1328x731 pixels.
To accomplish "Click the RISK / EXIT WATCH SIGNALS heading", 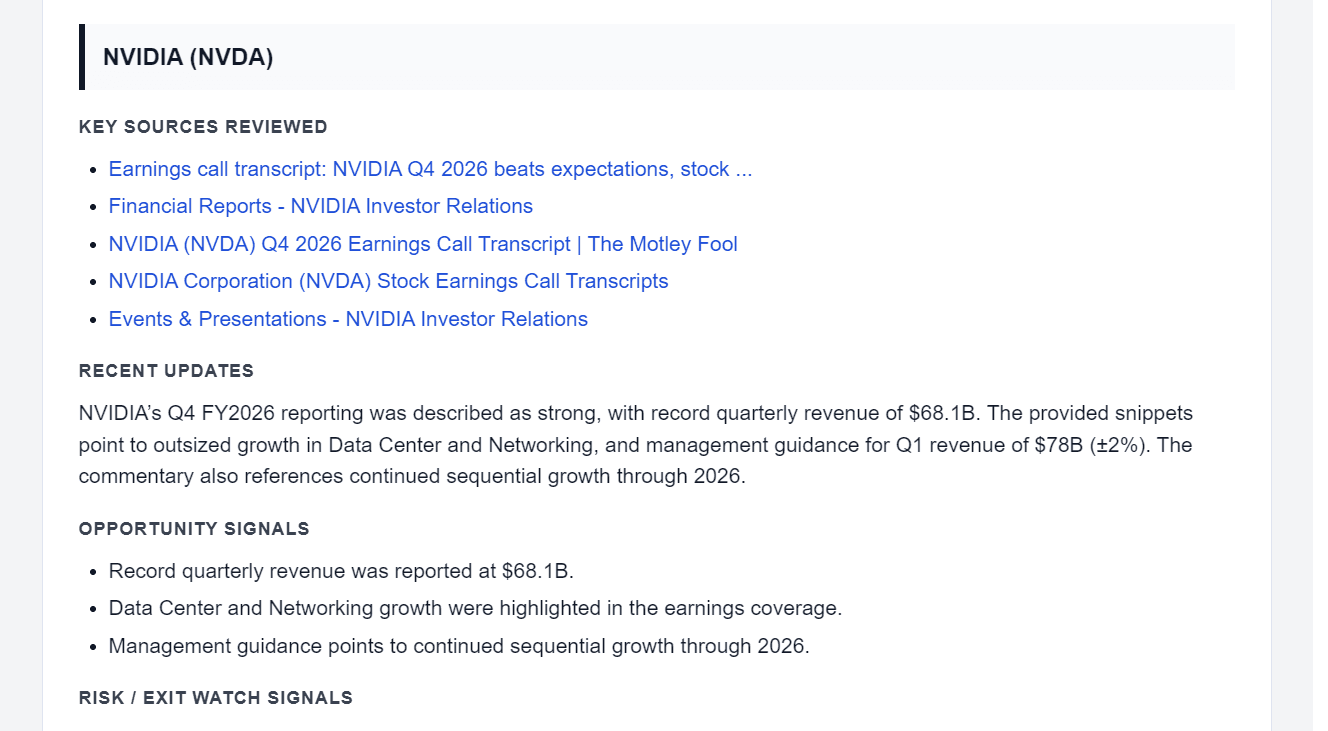I will pyautogui.click(x=216, y=698).
